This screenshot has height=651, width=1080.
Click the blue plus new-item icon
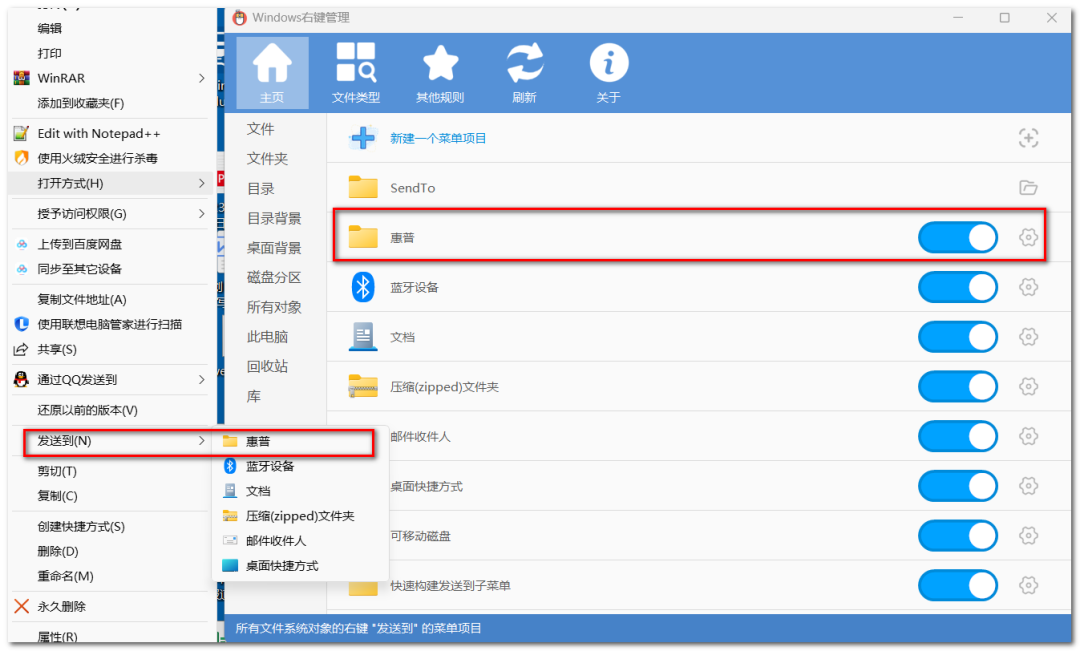point(362,138)
